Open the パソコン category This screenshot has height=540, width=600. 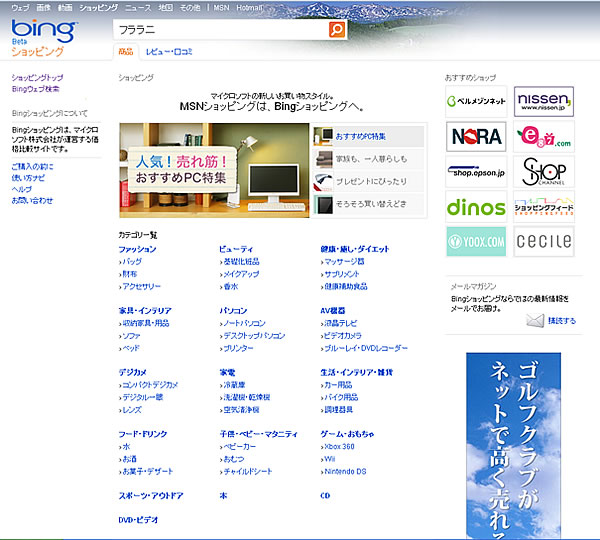click(x=233, y=311)
